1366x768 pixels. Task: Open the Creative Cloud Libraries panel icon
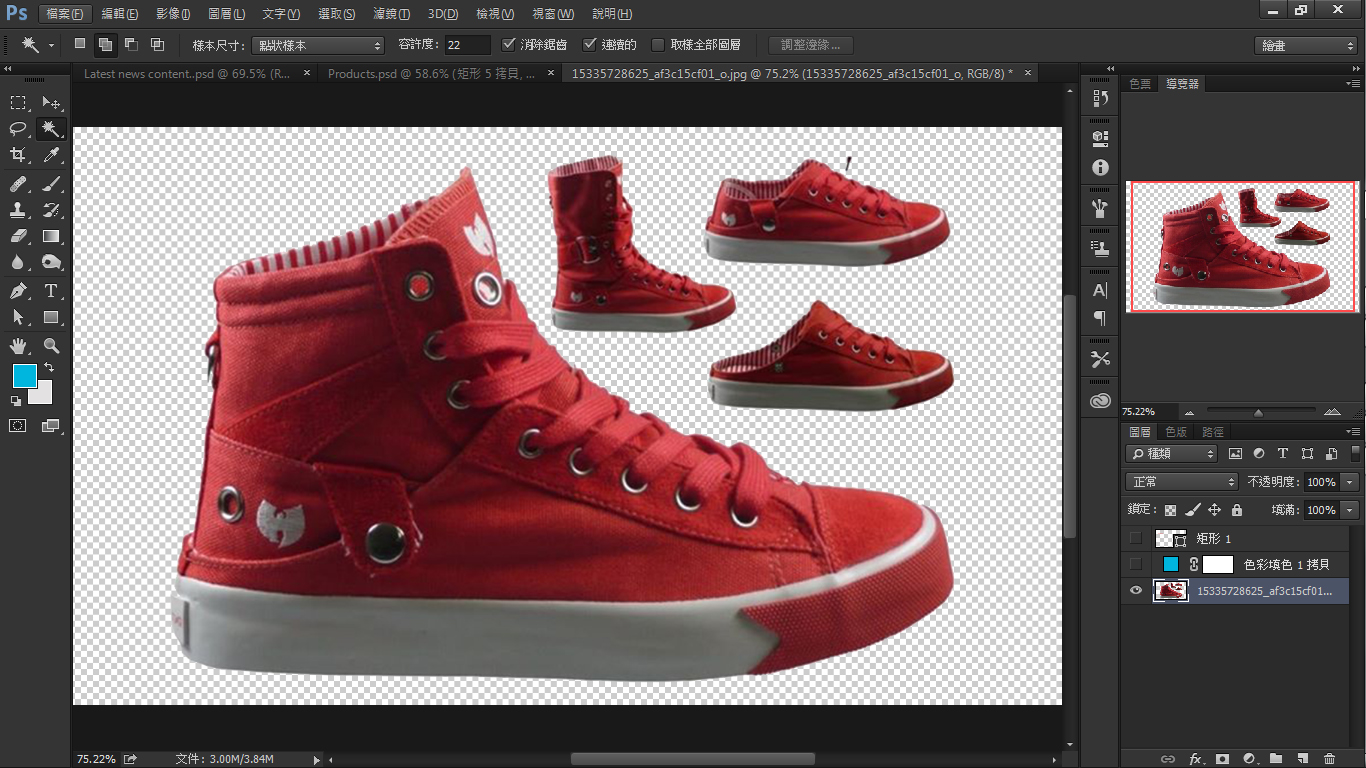(x=1100, y=400)
